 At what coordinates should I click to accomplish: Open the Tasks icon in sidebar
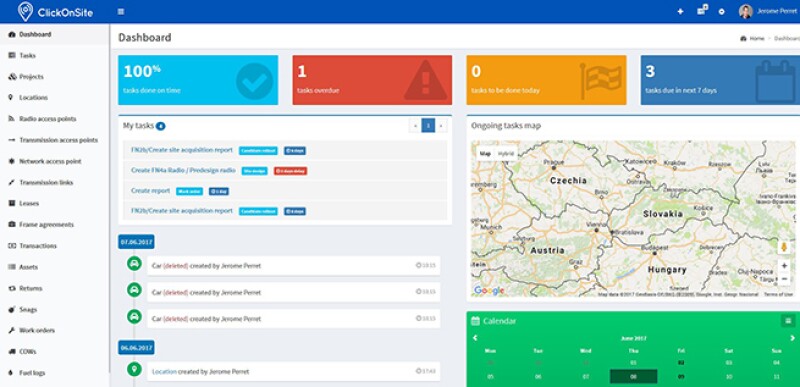(x=12, y=56)
